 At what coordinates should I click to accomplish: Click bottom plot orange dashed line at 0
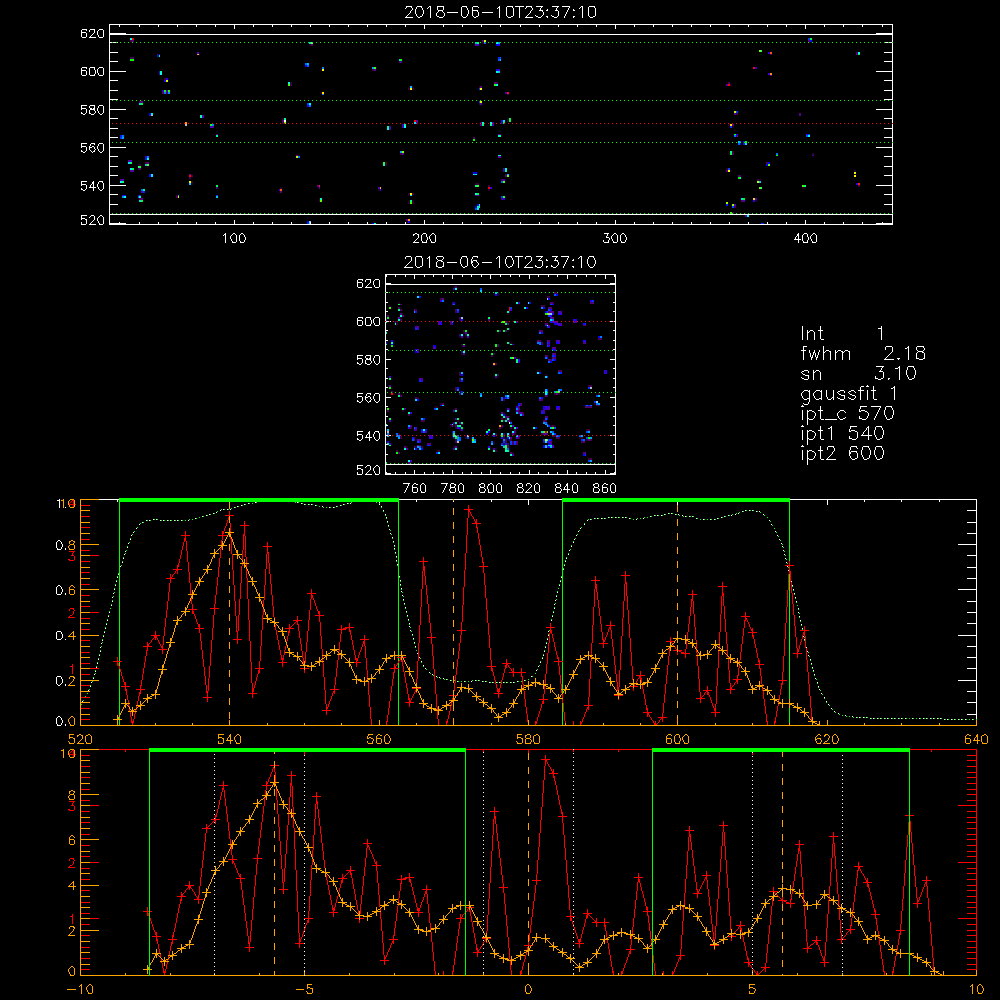[x=528, y=863]
